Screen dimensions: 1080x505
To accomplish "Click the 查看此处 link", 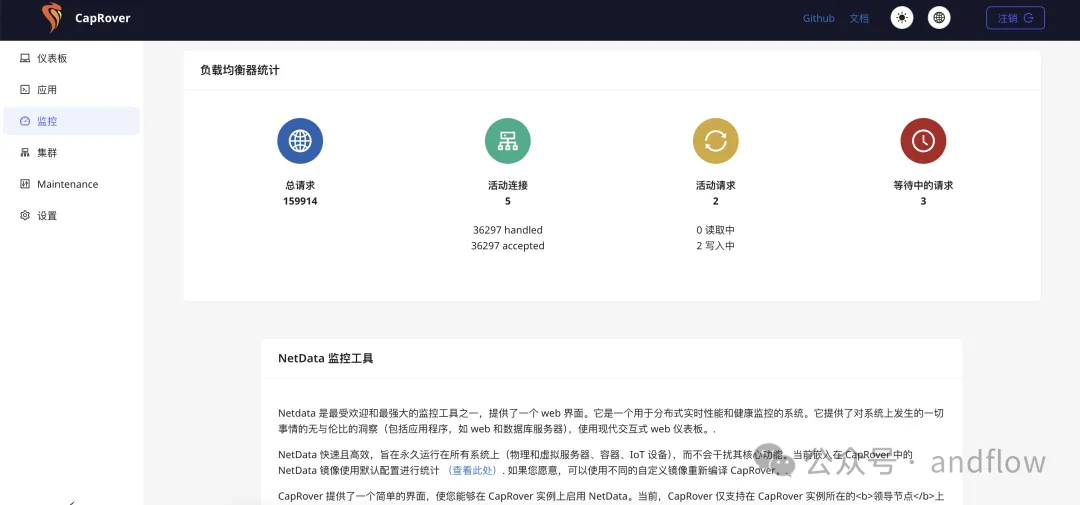I will pos(471,470).
